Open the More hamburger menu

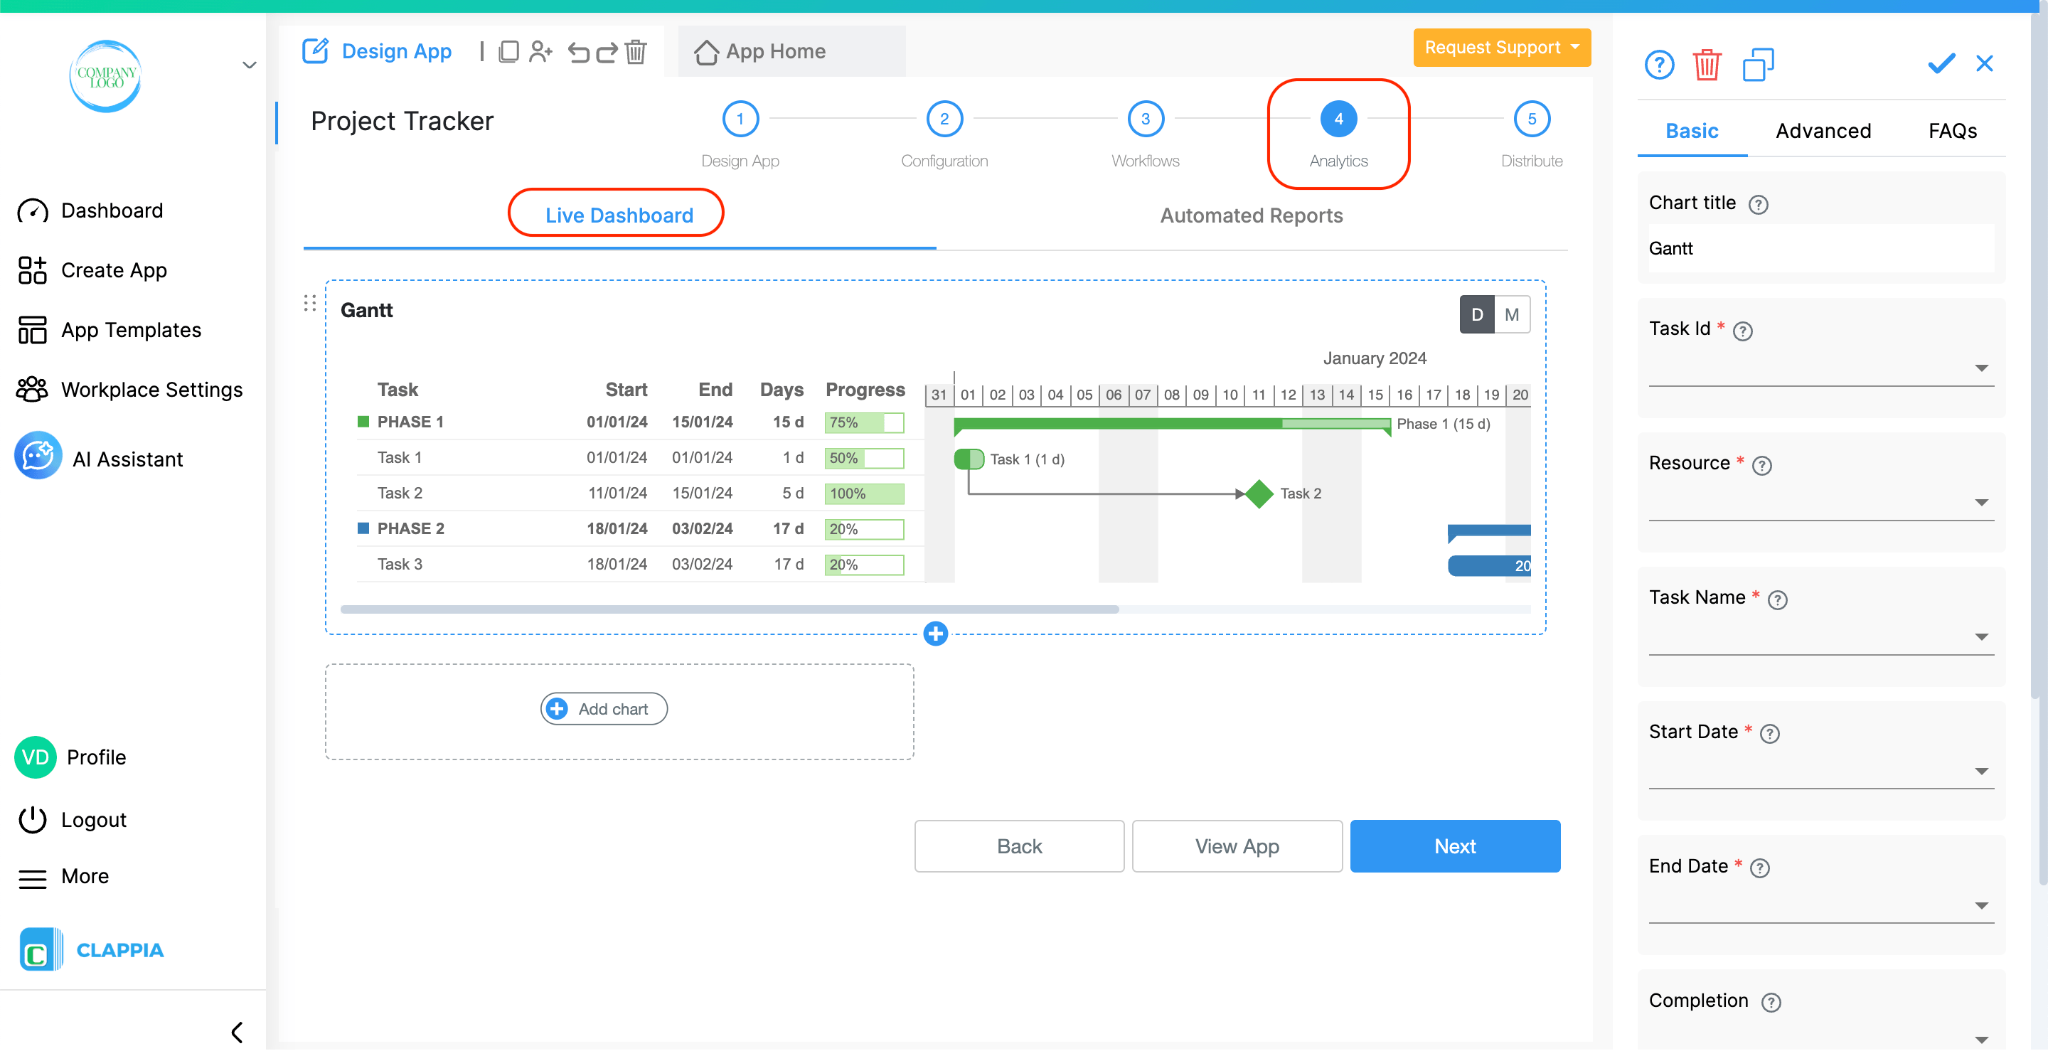33,878
